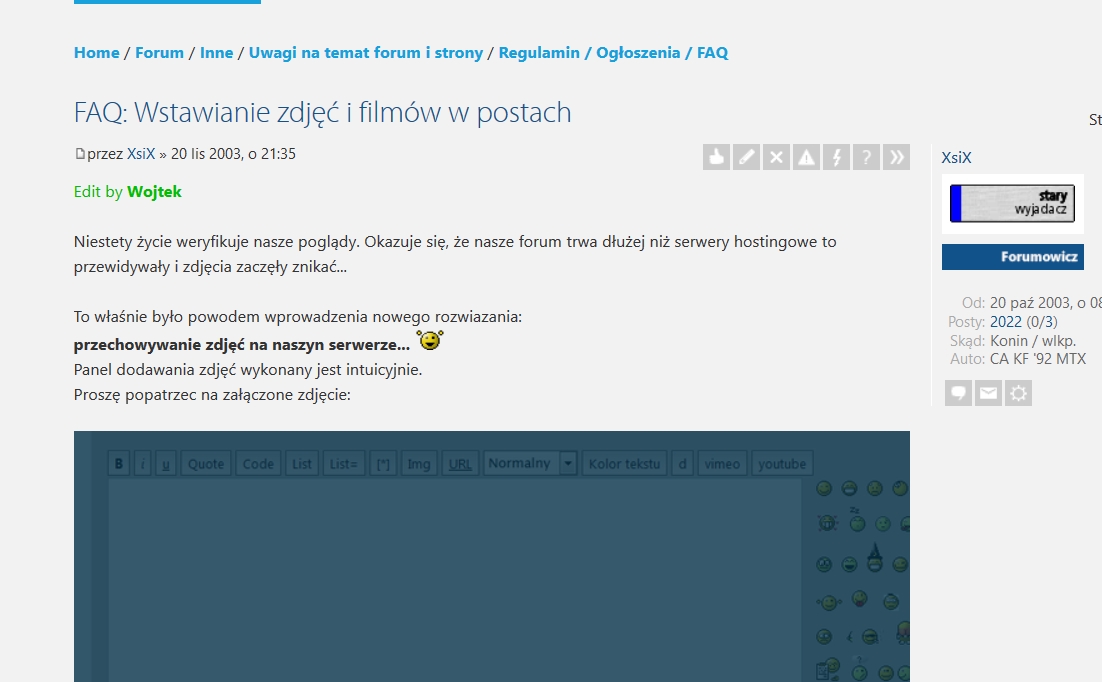Click the "stary wyjadacz" rank image

1012,203
